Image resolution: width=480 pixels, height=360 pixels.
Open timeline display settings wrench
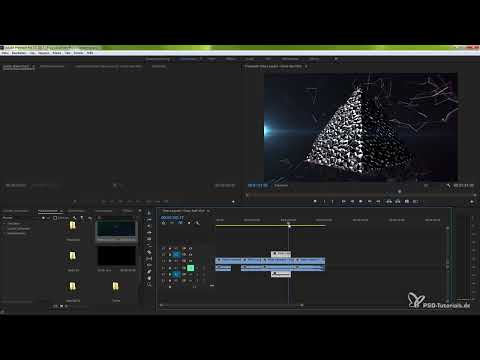coord(197,223)
